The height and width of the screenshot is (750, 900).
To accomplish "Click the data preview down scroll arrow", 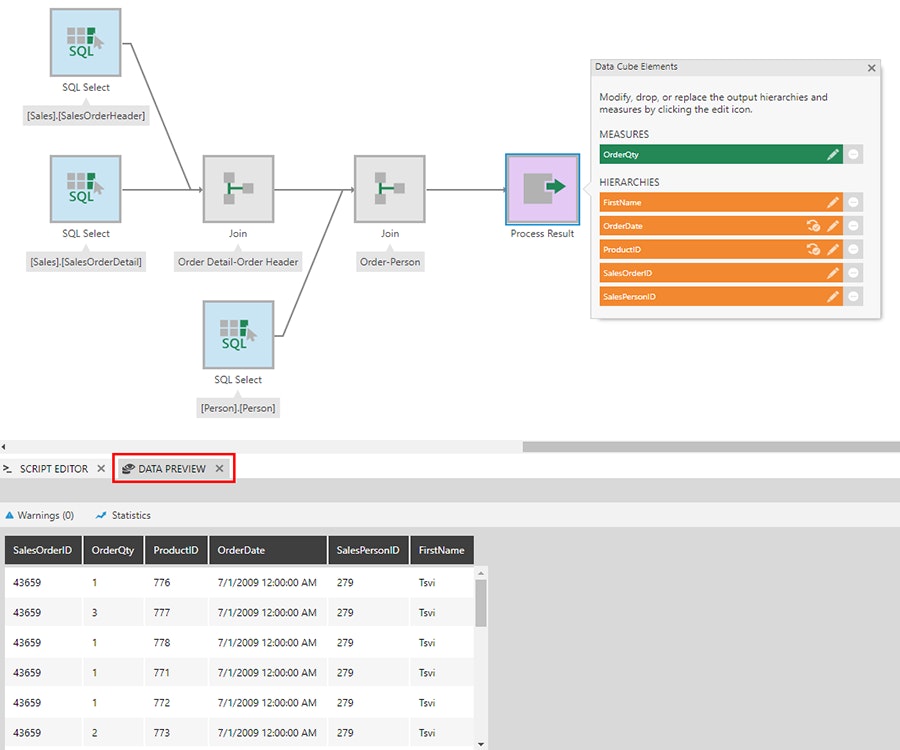I will click(481, 744).
